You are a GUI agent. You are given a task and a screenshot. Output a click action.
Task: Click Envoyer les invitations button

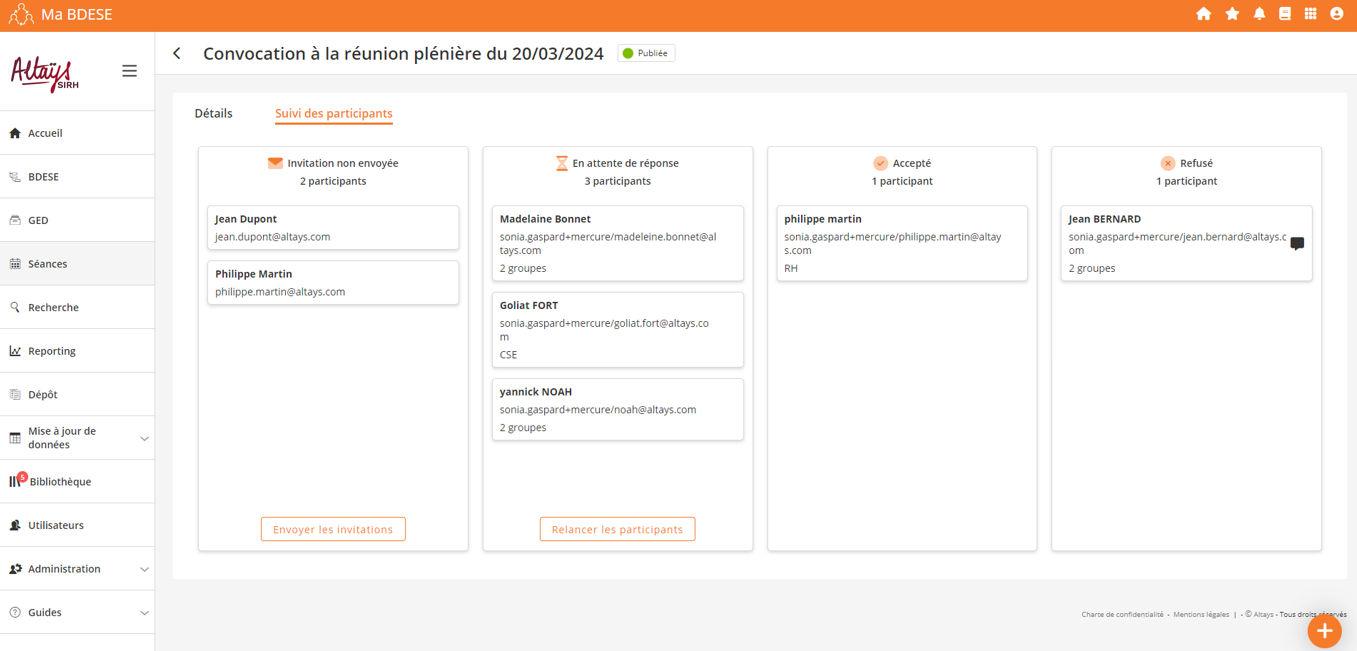tap(333, 529)
